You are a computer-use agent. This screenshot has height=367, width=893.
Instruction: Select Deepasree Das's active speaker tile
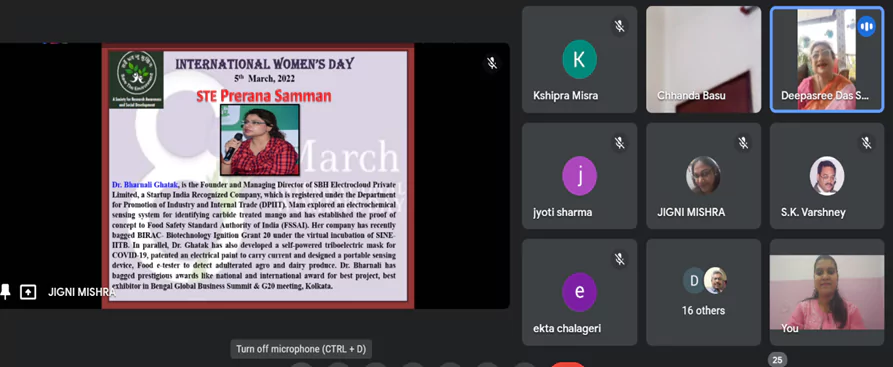[x=826, y=59]
